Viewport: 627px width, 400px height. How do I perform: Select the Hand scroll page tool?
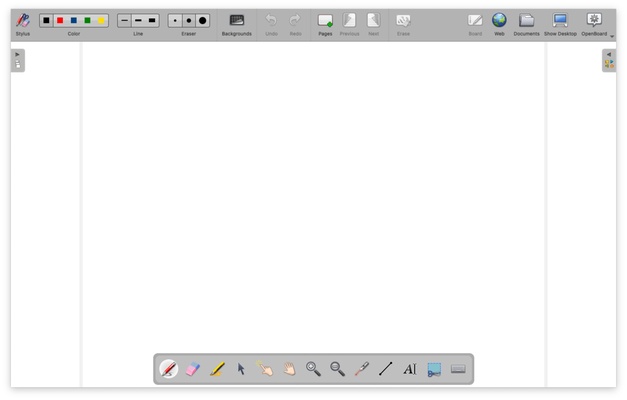click(290, 369)
